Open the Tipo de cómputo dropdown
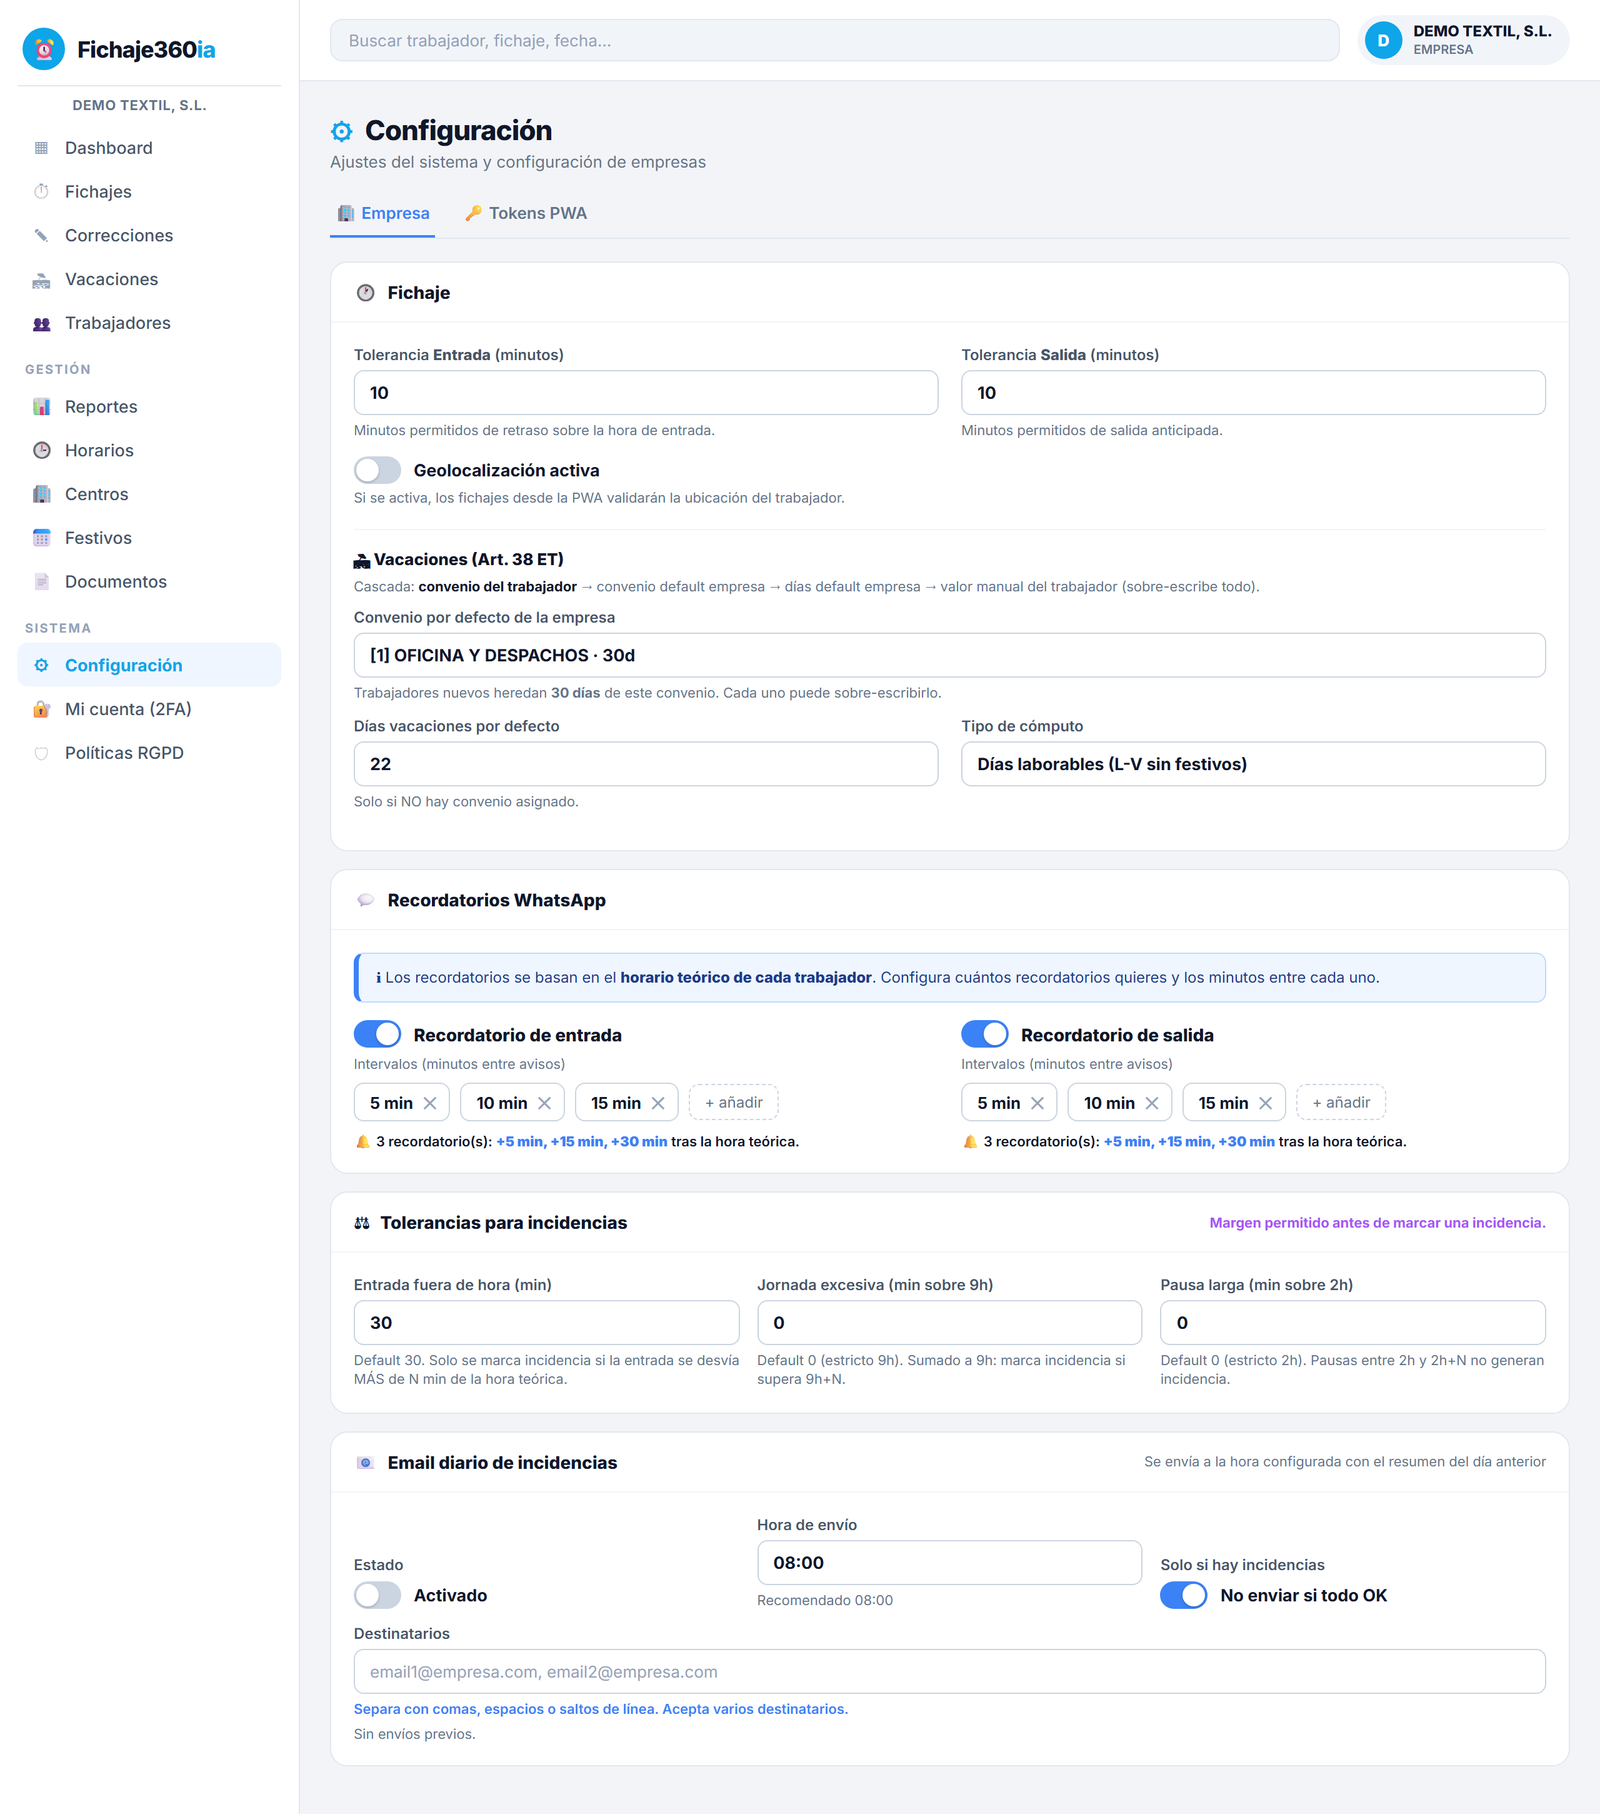 (1253, 764)
